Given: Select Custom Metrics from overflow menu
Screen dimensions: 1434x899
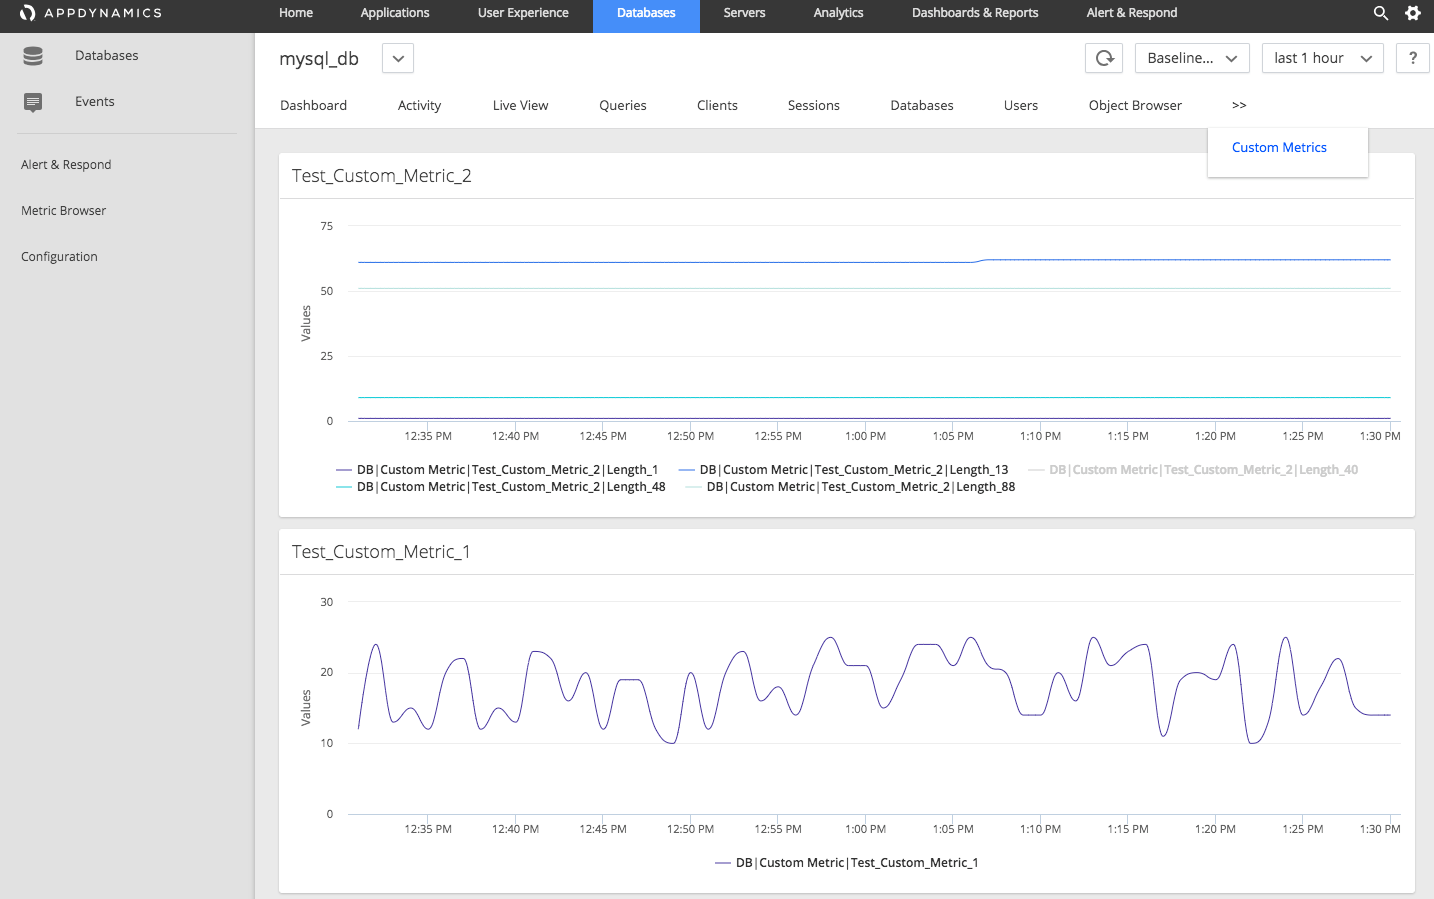Looking at the screenshot, I should (1279, 147).
